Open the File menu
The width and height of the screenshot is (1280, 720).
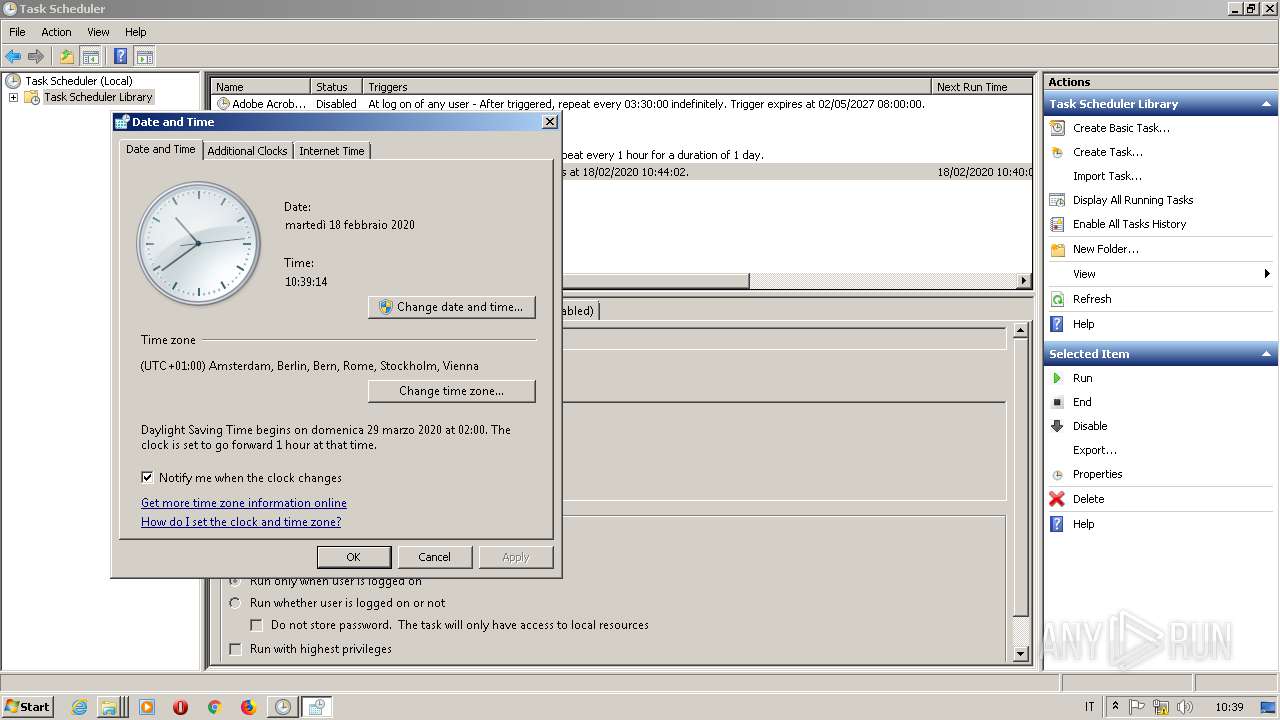point(17,32)
